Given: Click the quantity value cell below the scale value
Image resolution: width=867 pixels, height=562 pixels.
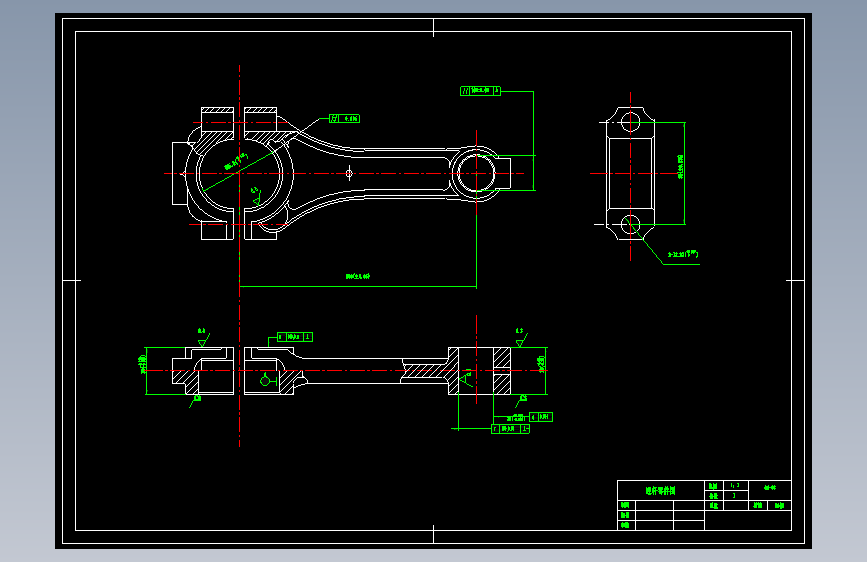Looking at the screenshot, I should (735, 496).
